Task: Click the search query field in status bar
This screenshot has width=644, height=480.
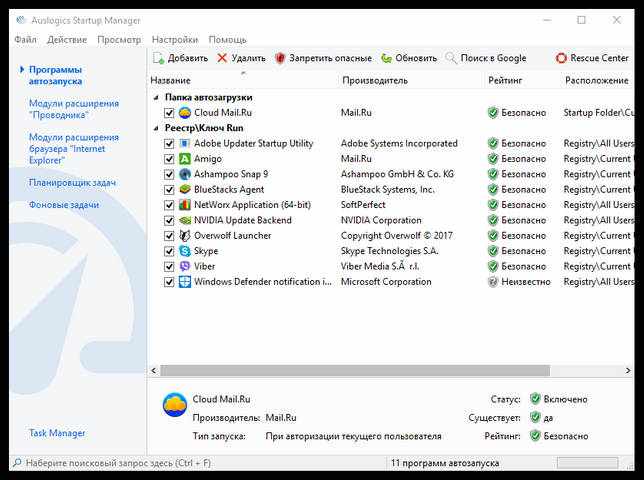Action: 118,463
